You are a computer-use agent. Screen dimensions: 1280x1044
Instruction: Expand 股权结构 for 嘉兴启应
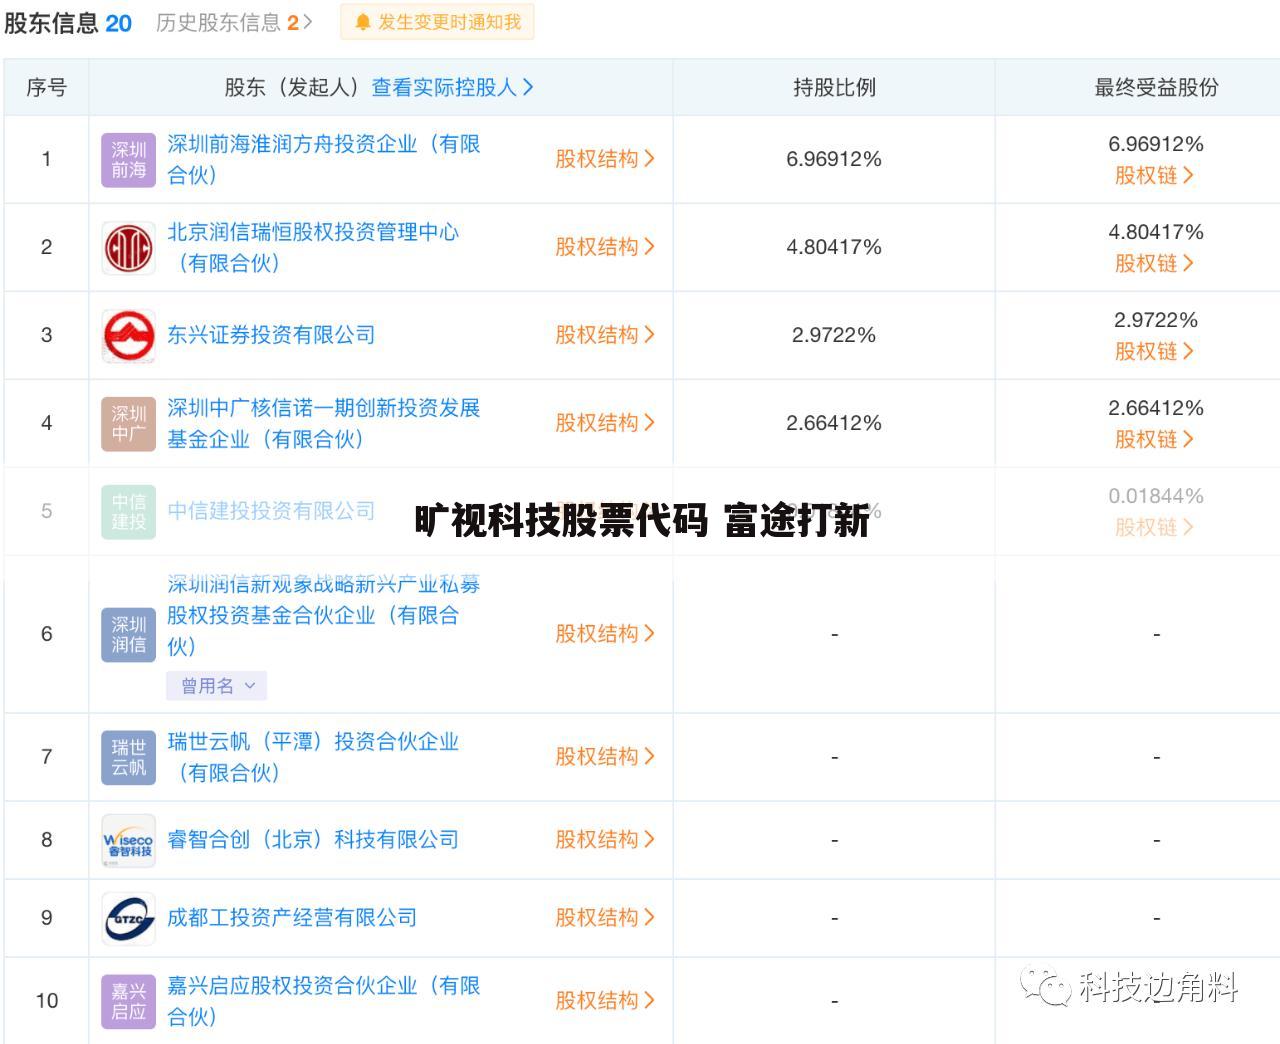pos(605,1001)
